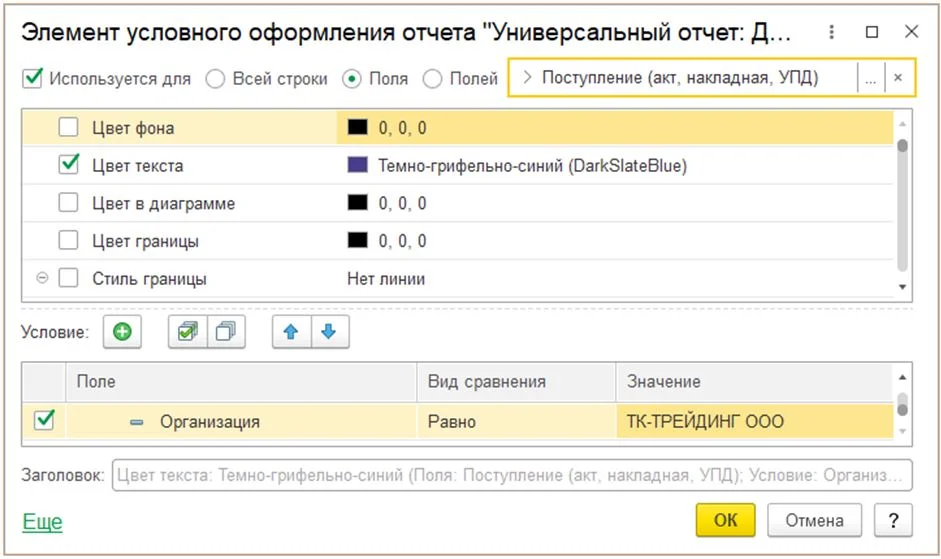Click the Цвет фона row label
941x559 pixels.
click(133, 128)
